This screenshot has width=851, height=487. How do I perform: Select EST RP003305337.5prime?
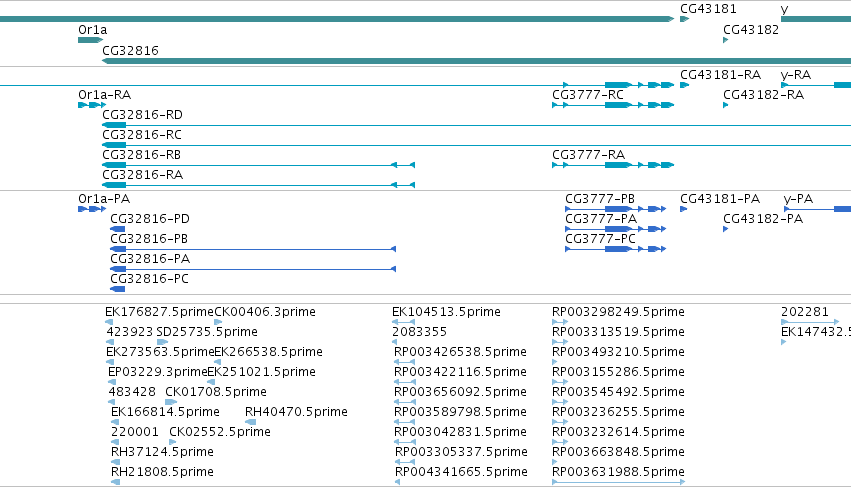pos(461,452)
